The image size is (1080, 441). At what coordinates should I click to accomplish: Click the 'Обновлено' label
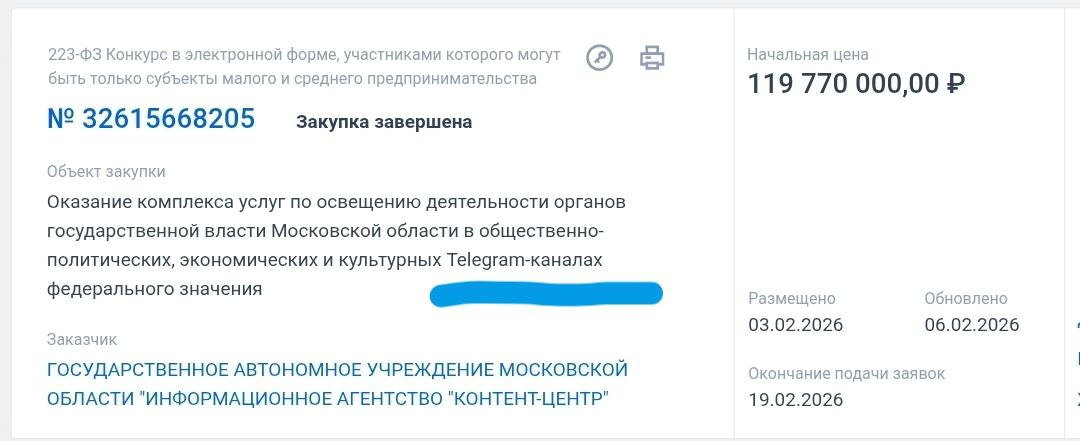(x=966, y=298)
